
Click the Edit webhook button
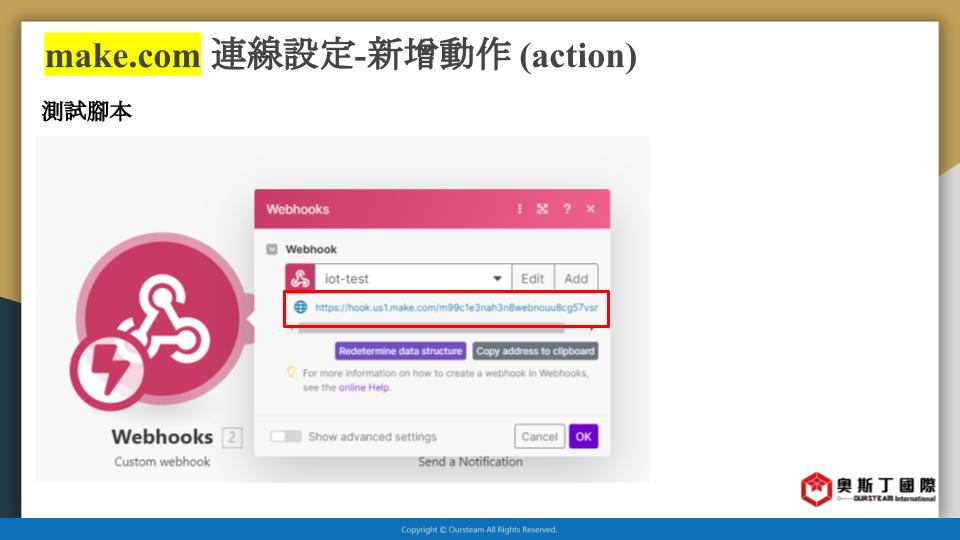pyautogui.click(x=533, y=279)
